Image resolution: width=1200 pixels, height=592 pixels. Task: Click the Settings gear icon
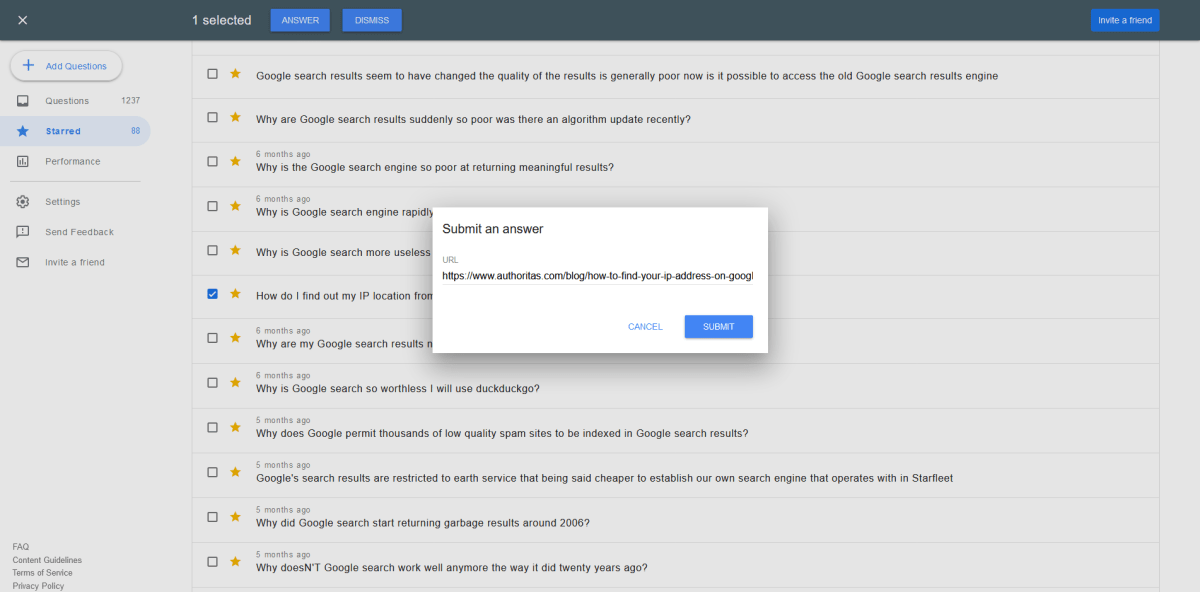(x=22, y=202)
